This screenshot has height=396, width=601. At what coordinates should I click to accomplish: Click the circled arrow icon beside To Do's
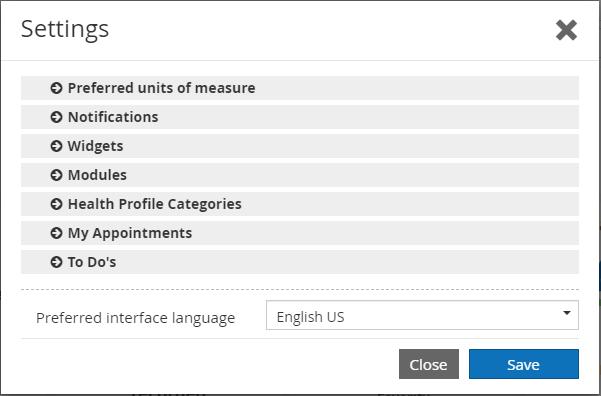tap(56, 262)
